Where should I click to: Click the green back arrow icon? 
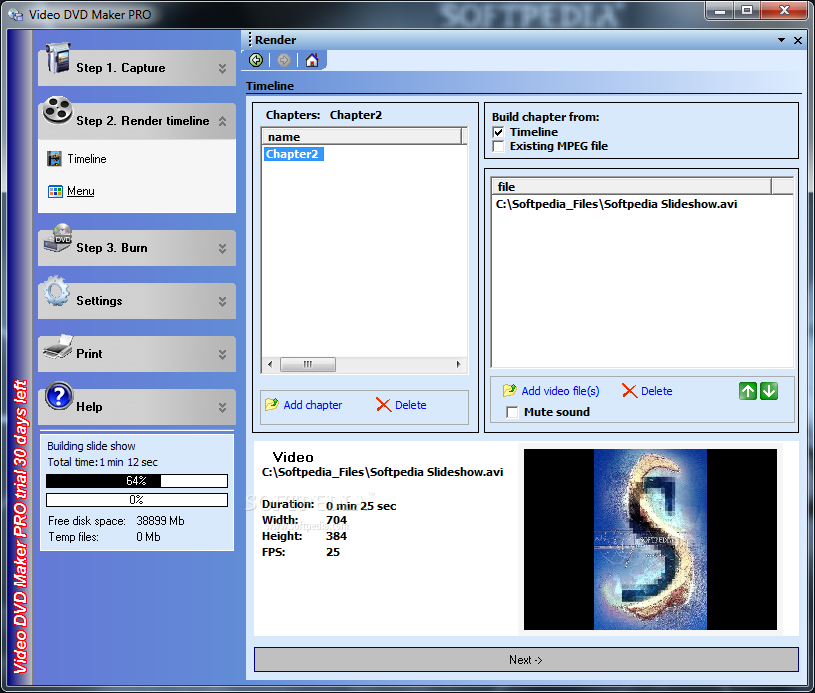(x=256, y=60)
